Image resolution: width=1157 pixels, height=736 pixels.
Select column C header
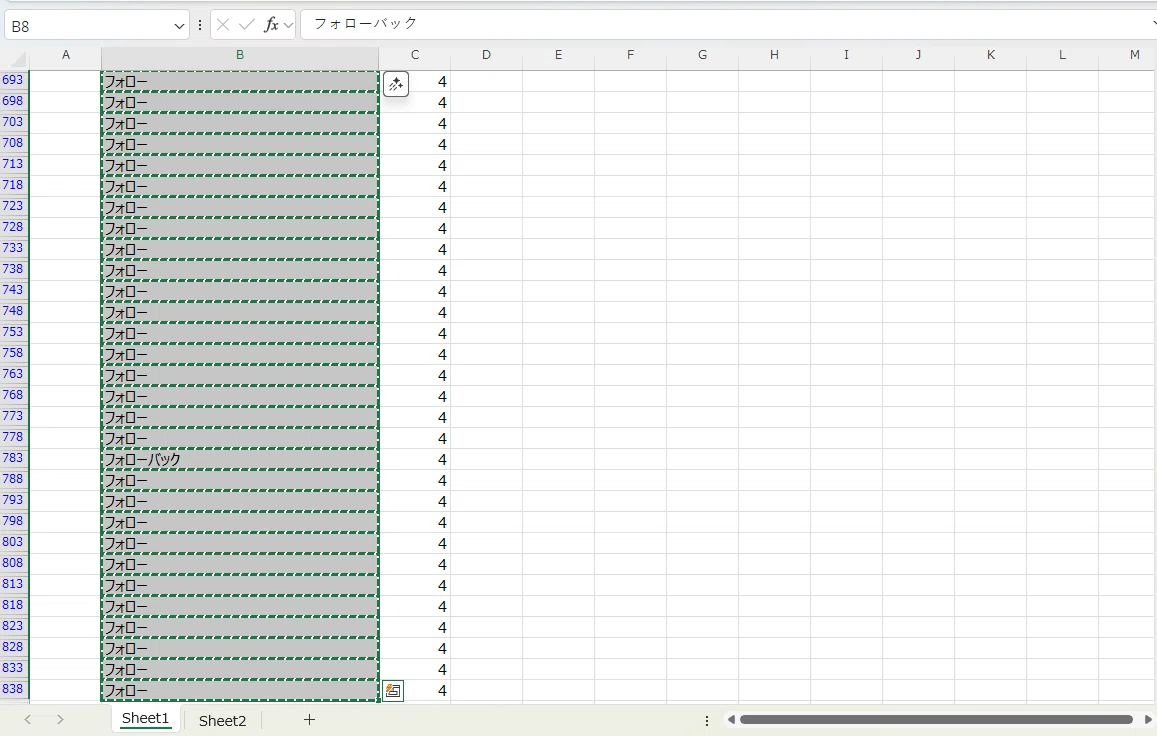pos(415,55)
